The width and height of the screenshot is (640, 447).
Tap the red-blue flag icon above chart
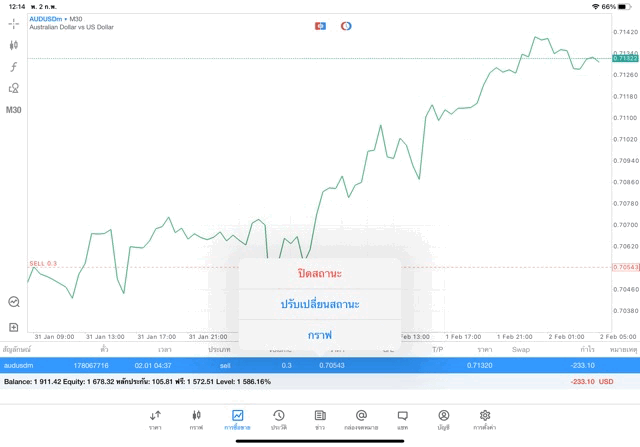[320, 25]
